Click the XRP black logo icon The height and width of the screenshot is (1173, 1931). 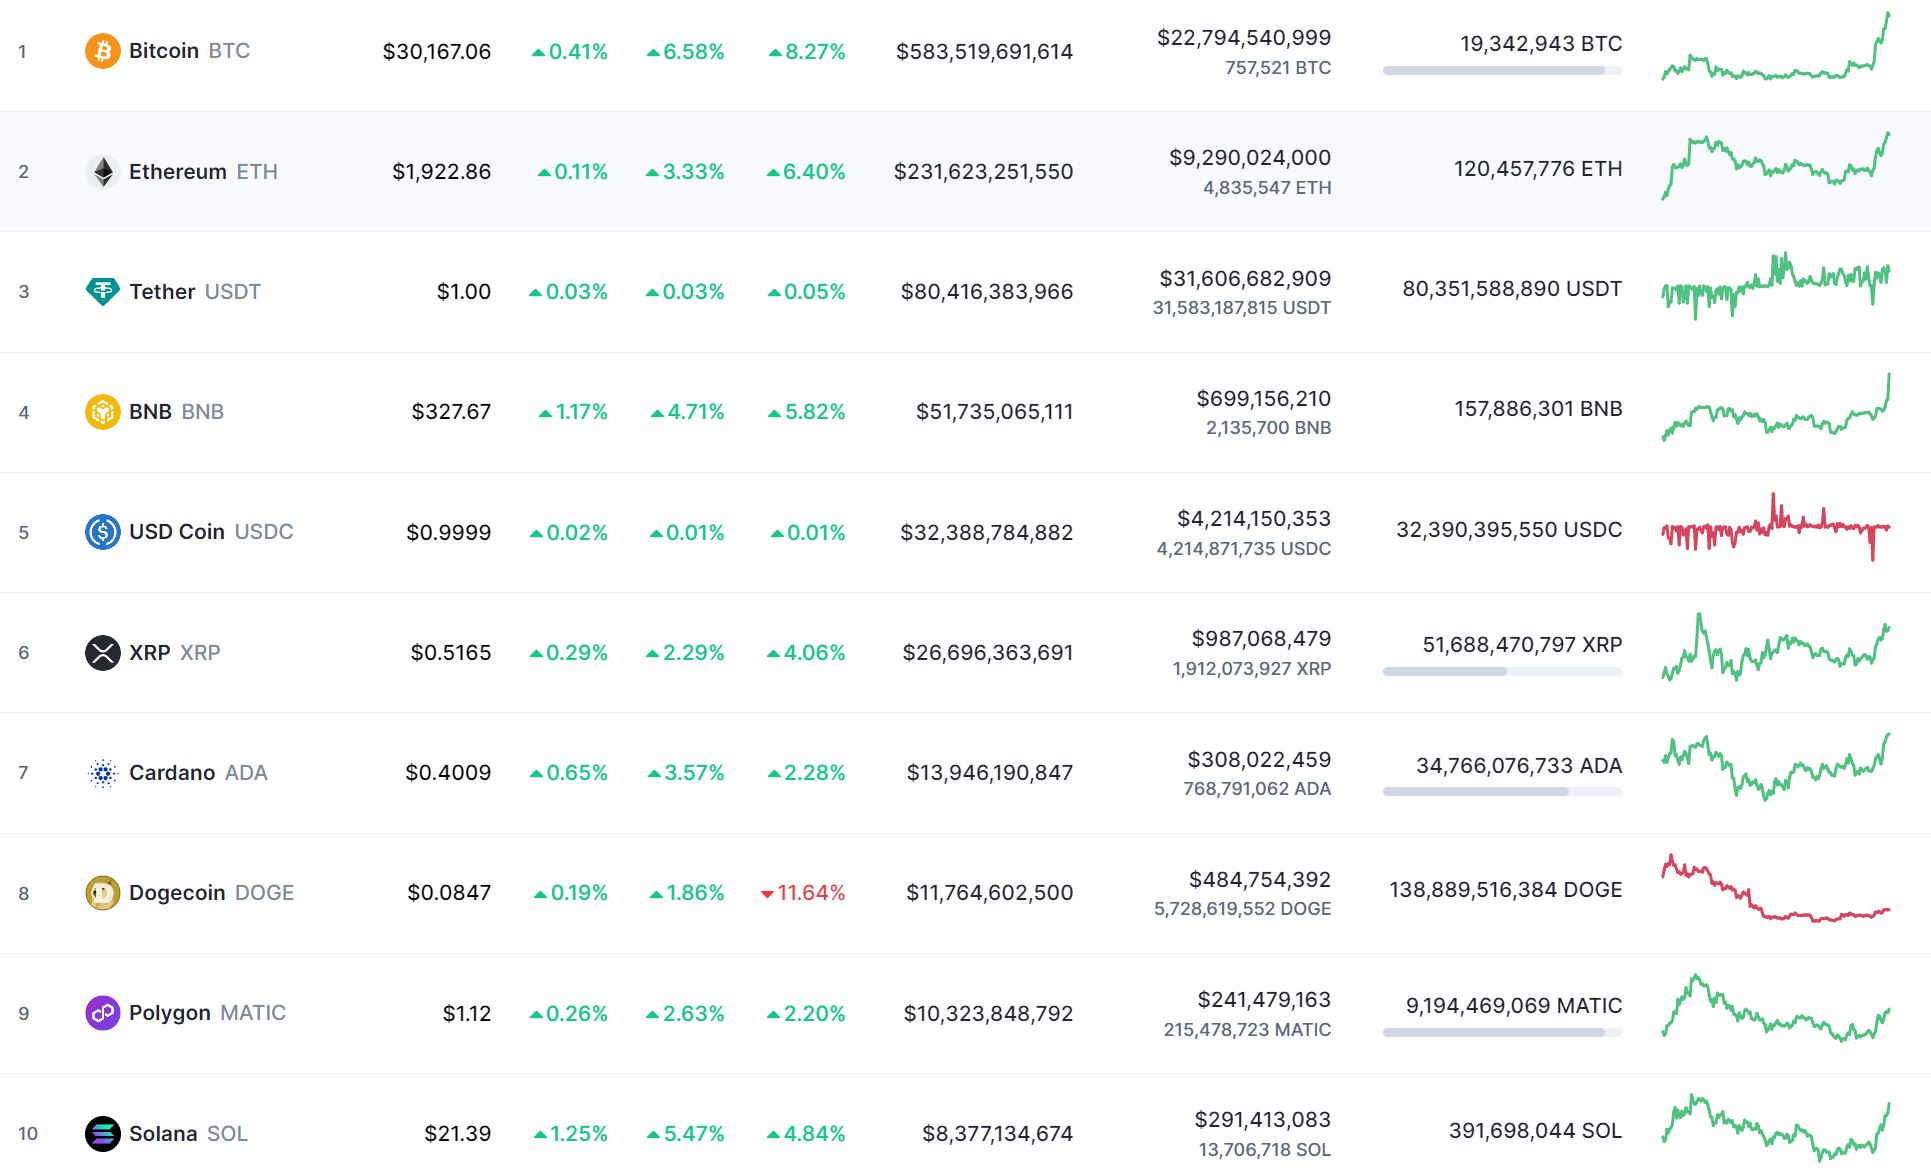pos(102,653)
